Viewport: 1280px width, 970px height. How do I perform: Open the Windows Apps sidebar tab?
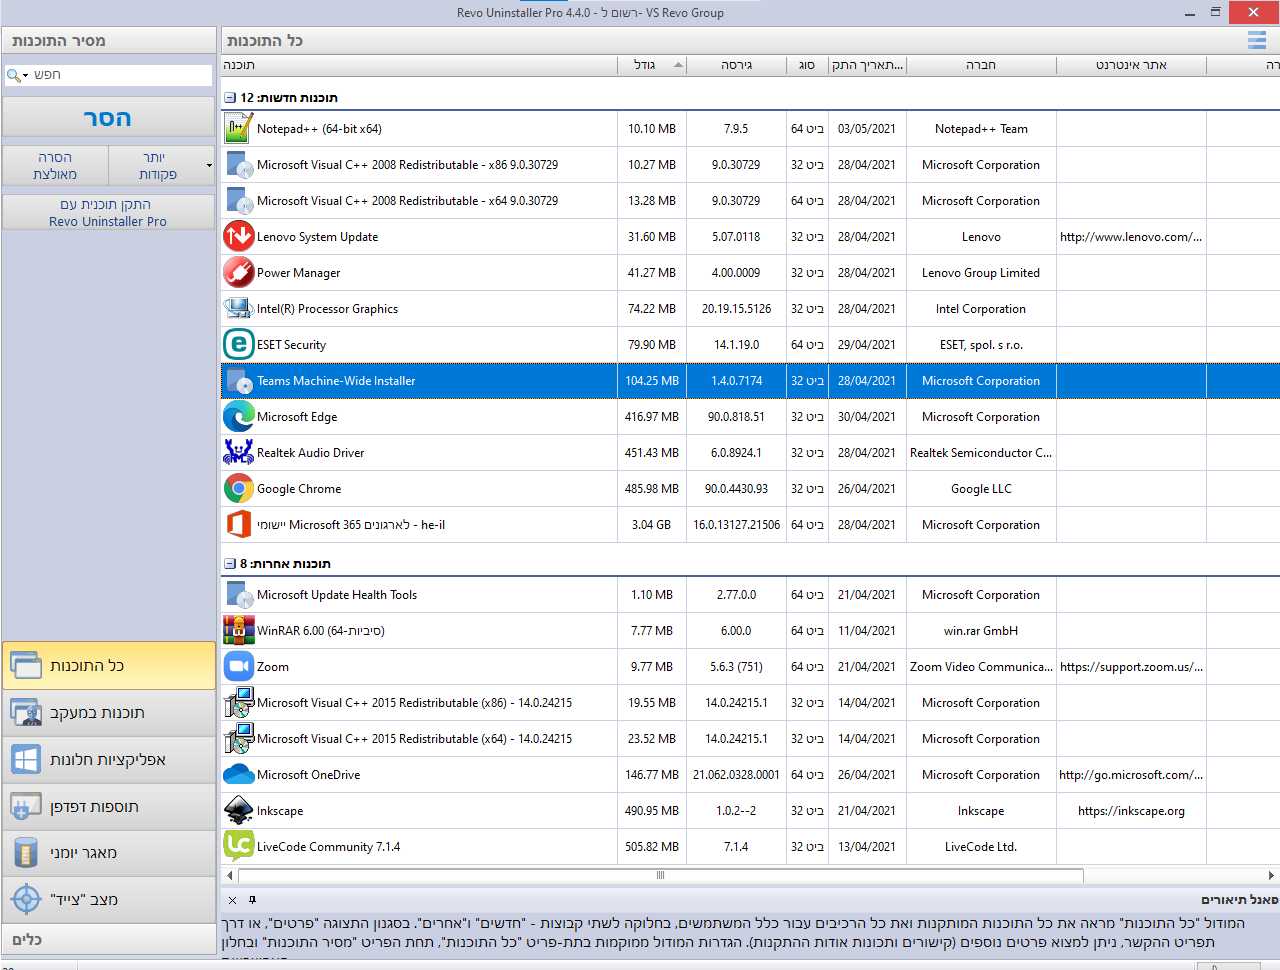click(x=108, y=760)
